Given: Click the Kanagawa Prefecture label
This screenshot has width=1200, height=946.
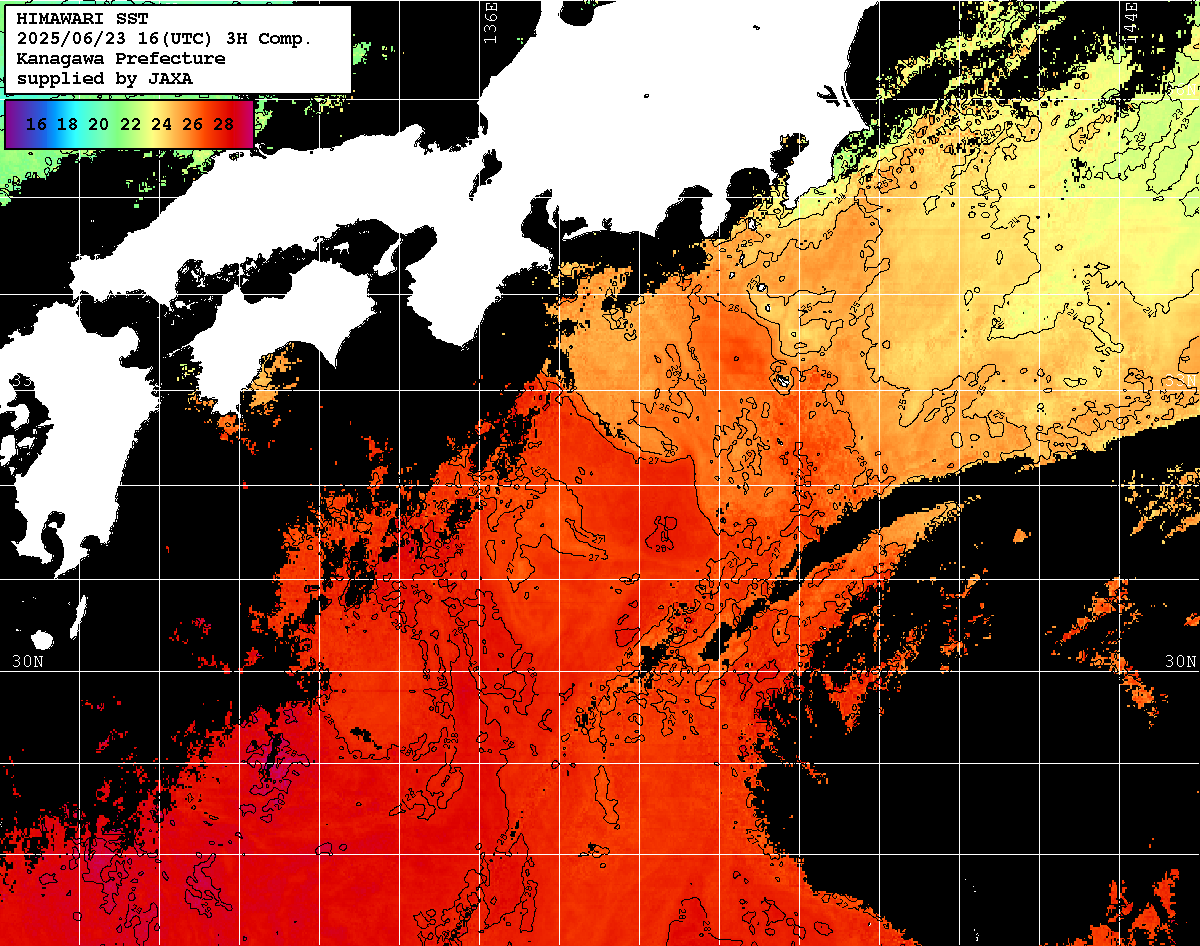Looking at the screenshot, I should [x=120, y=58].
